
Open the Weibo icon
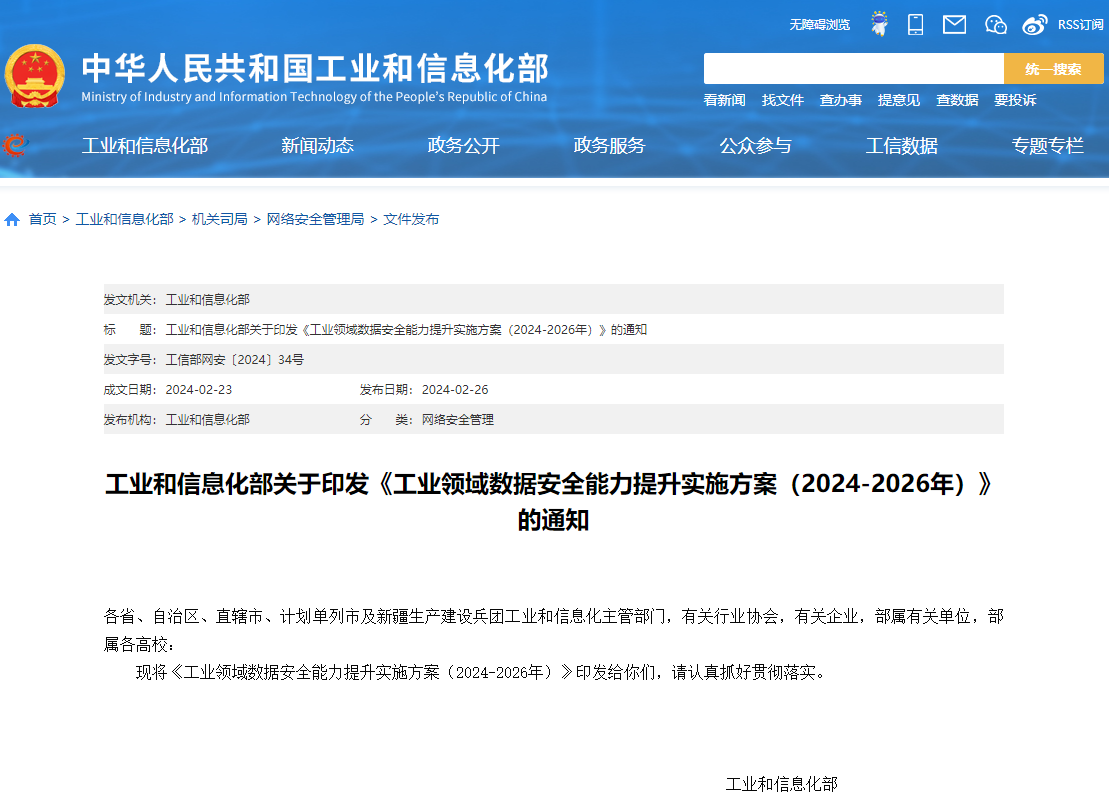pos(1035,25)
